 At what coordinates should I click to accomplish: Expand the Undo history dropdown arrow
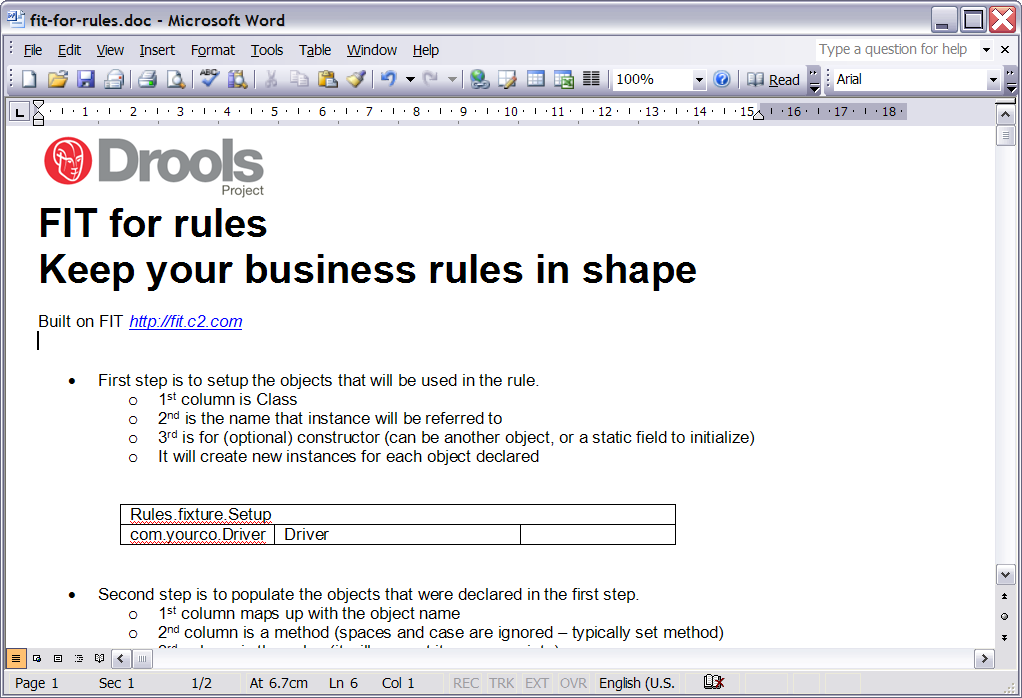click(410, 80)
